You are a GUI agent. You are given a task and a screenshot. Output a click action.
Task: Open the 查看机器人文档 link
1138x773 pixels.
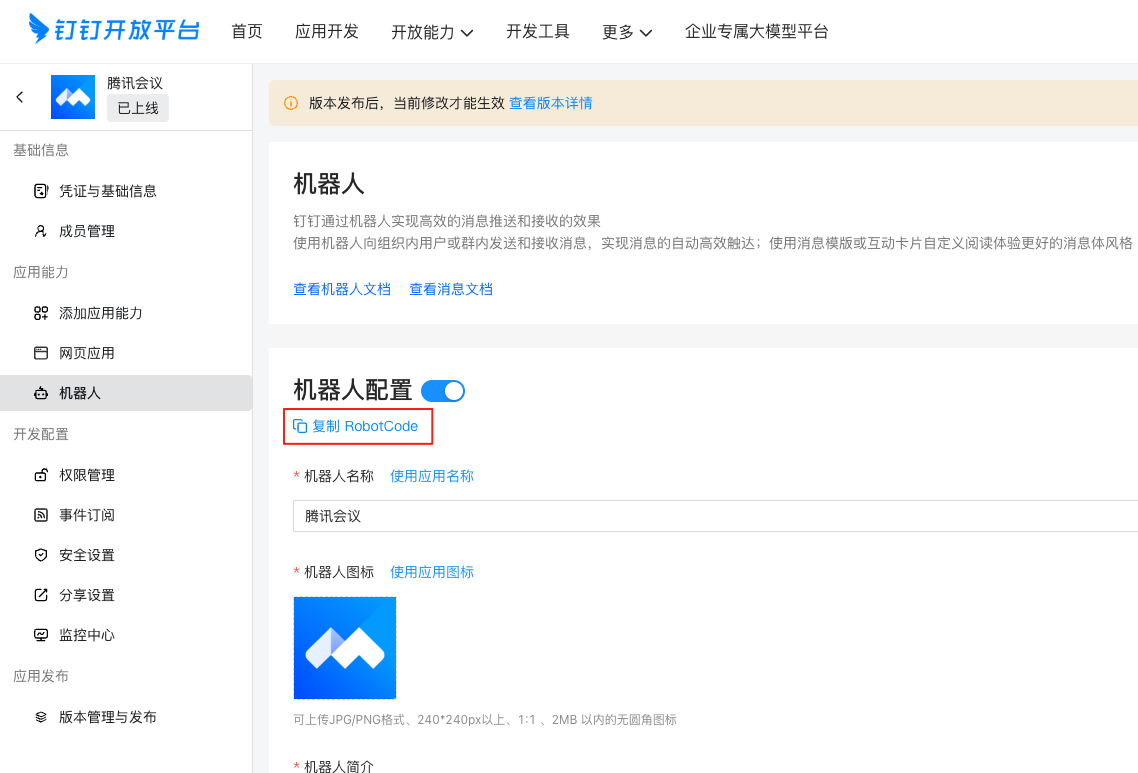coord(342,289)
